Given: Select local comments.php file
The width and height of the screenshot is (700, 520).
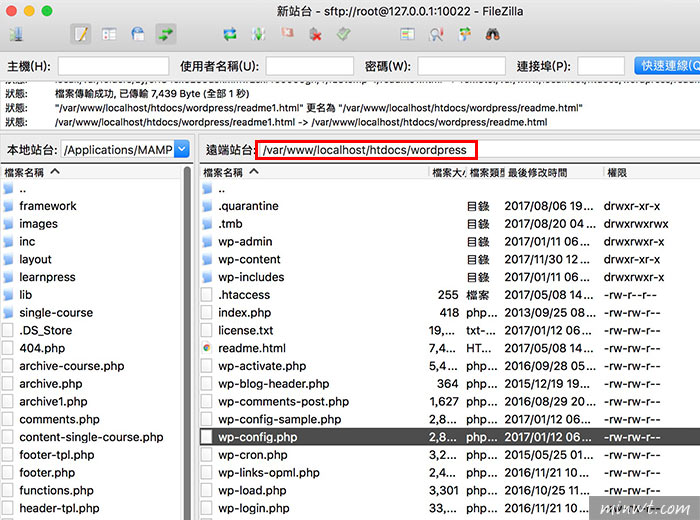Looking at the screenshot, I should pyautogui.click(x=59, y=419).
